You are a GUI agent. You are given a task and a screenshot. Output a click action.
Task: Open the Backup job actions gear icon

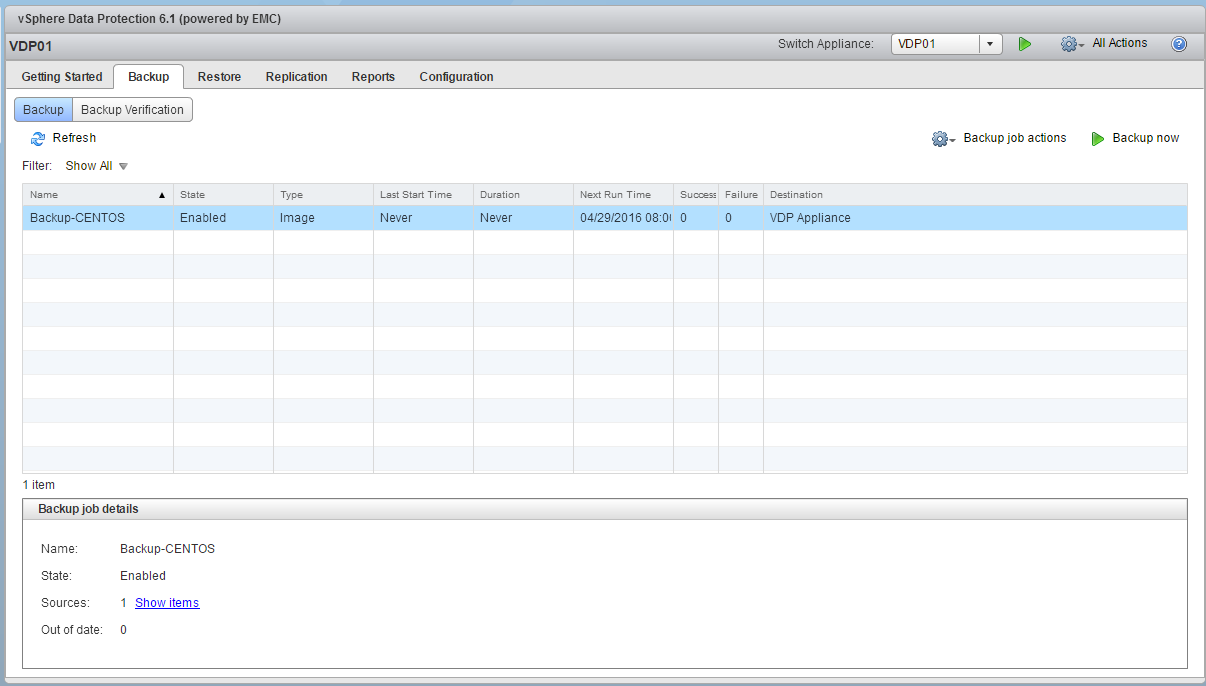(940, 138)
